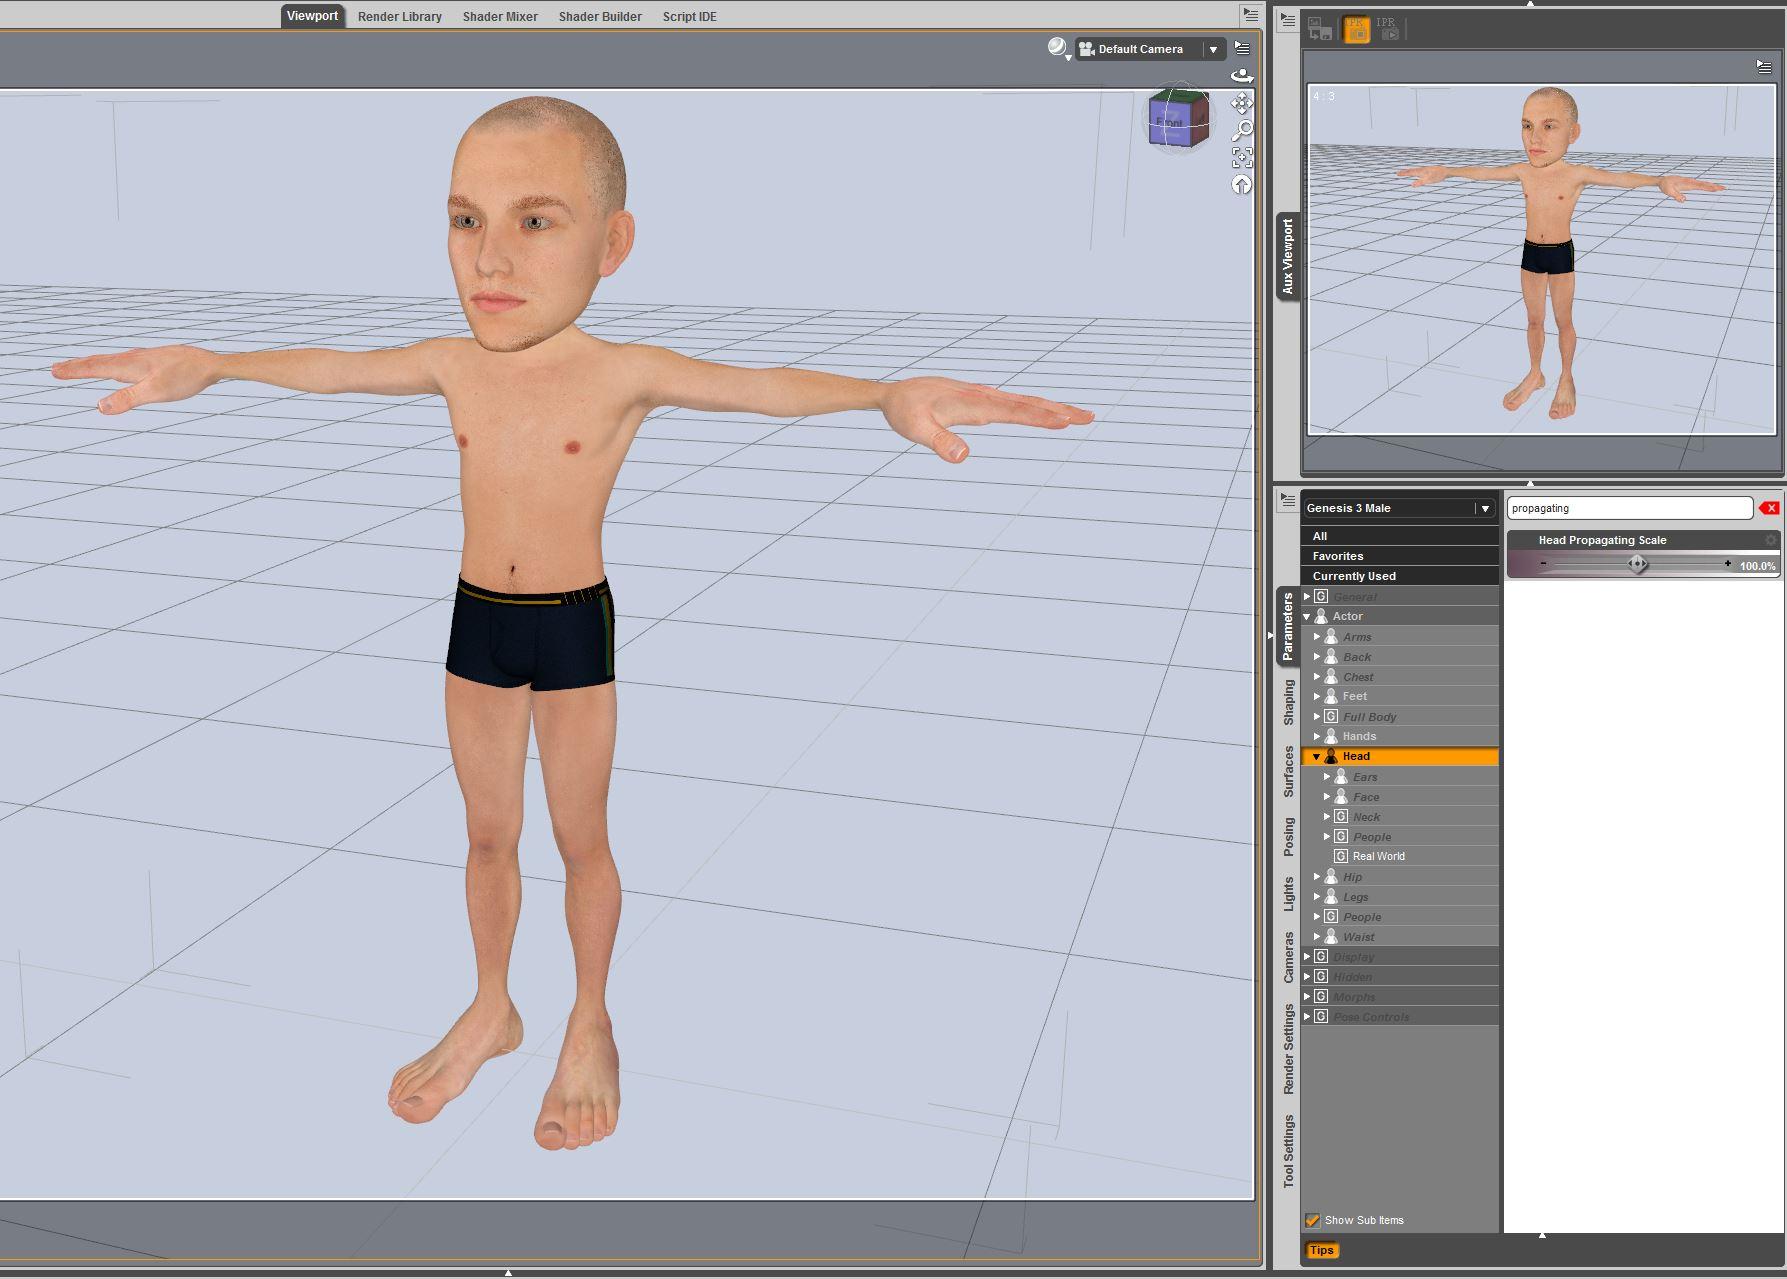This screenshot has height=1279, width=1787.
Task: Open the Parameters pane options menu
Action: 1288,499
